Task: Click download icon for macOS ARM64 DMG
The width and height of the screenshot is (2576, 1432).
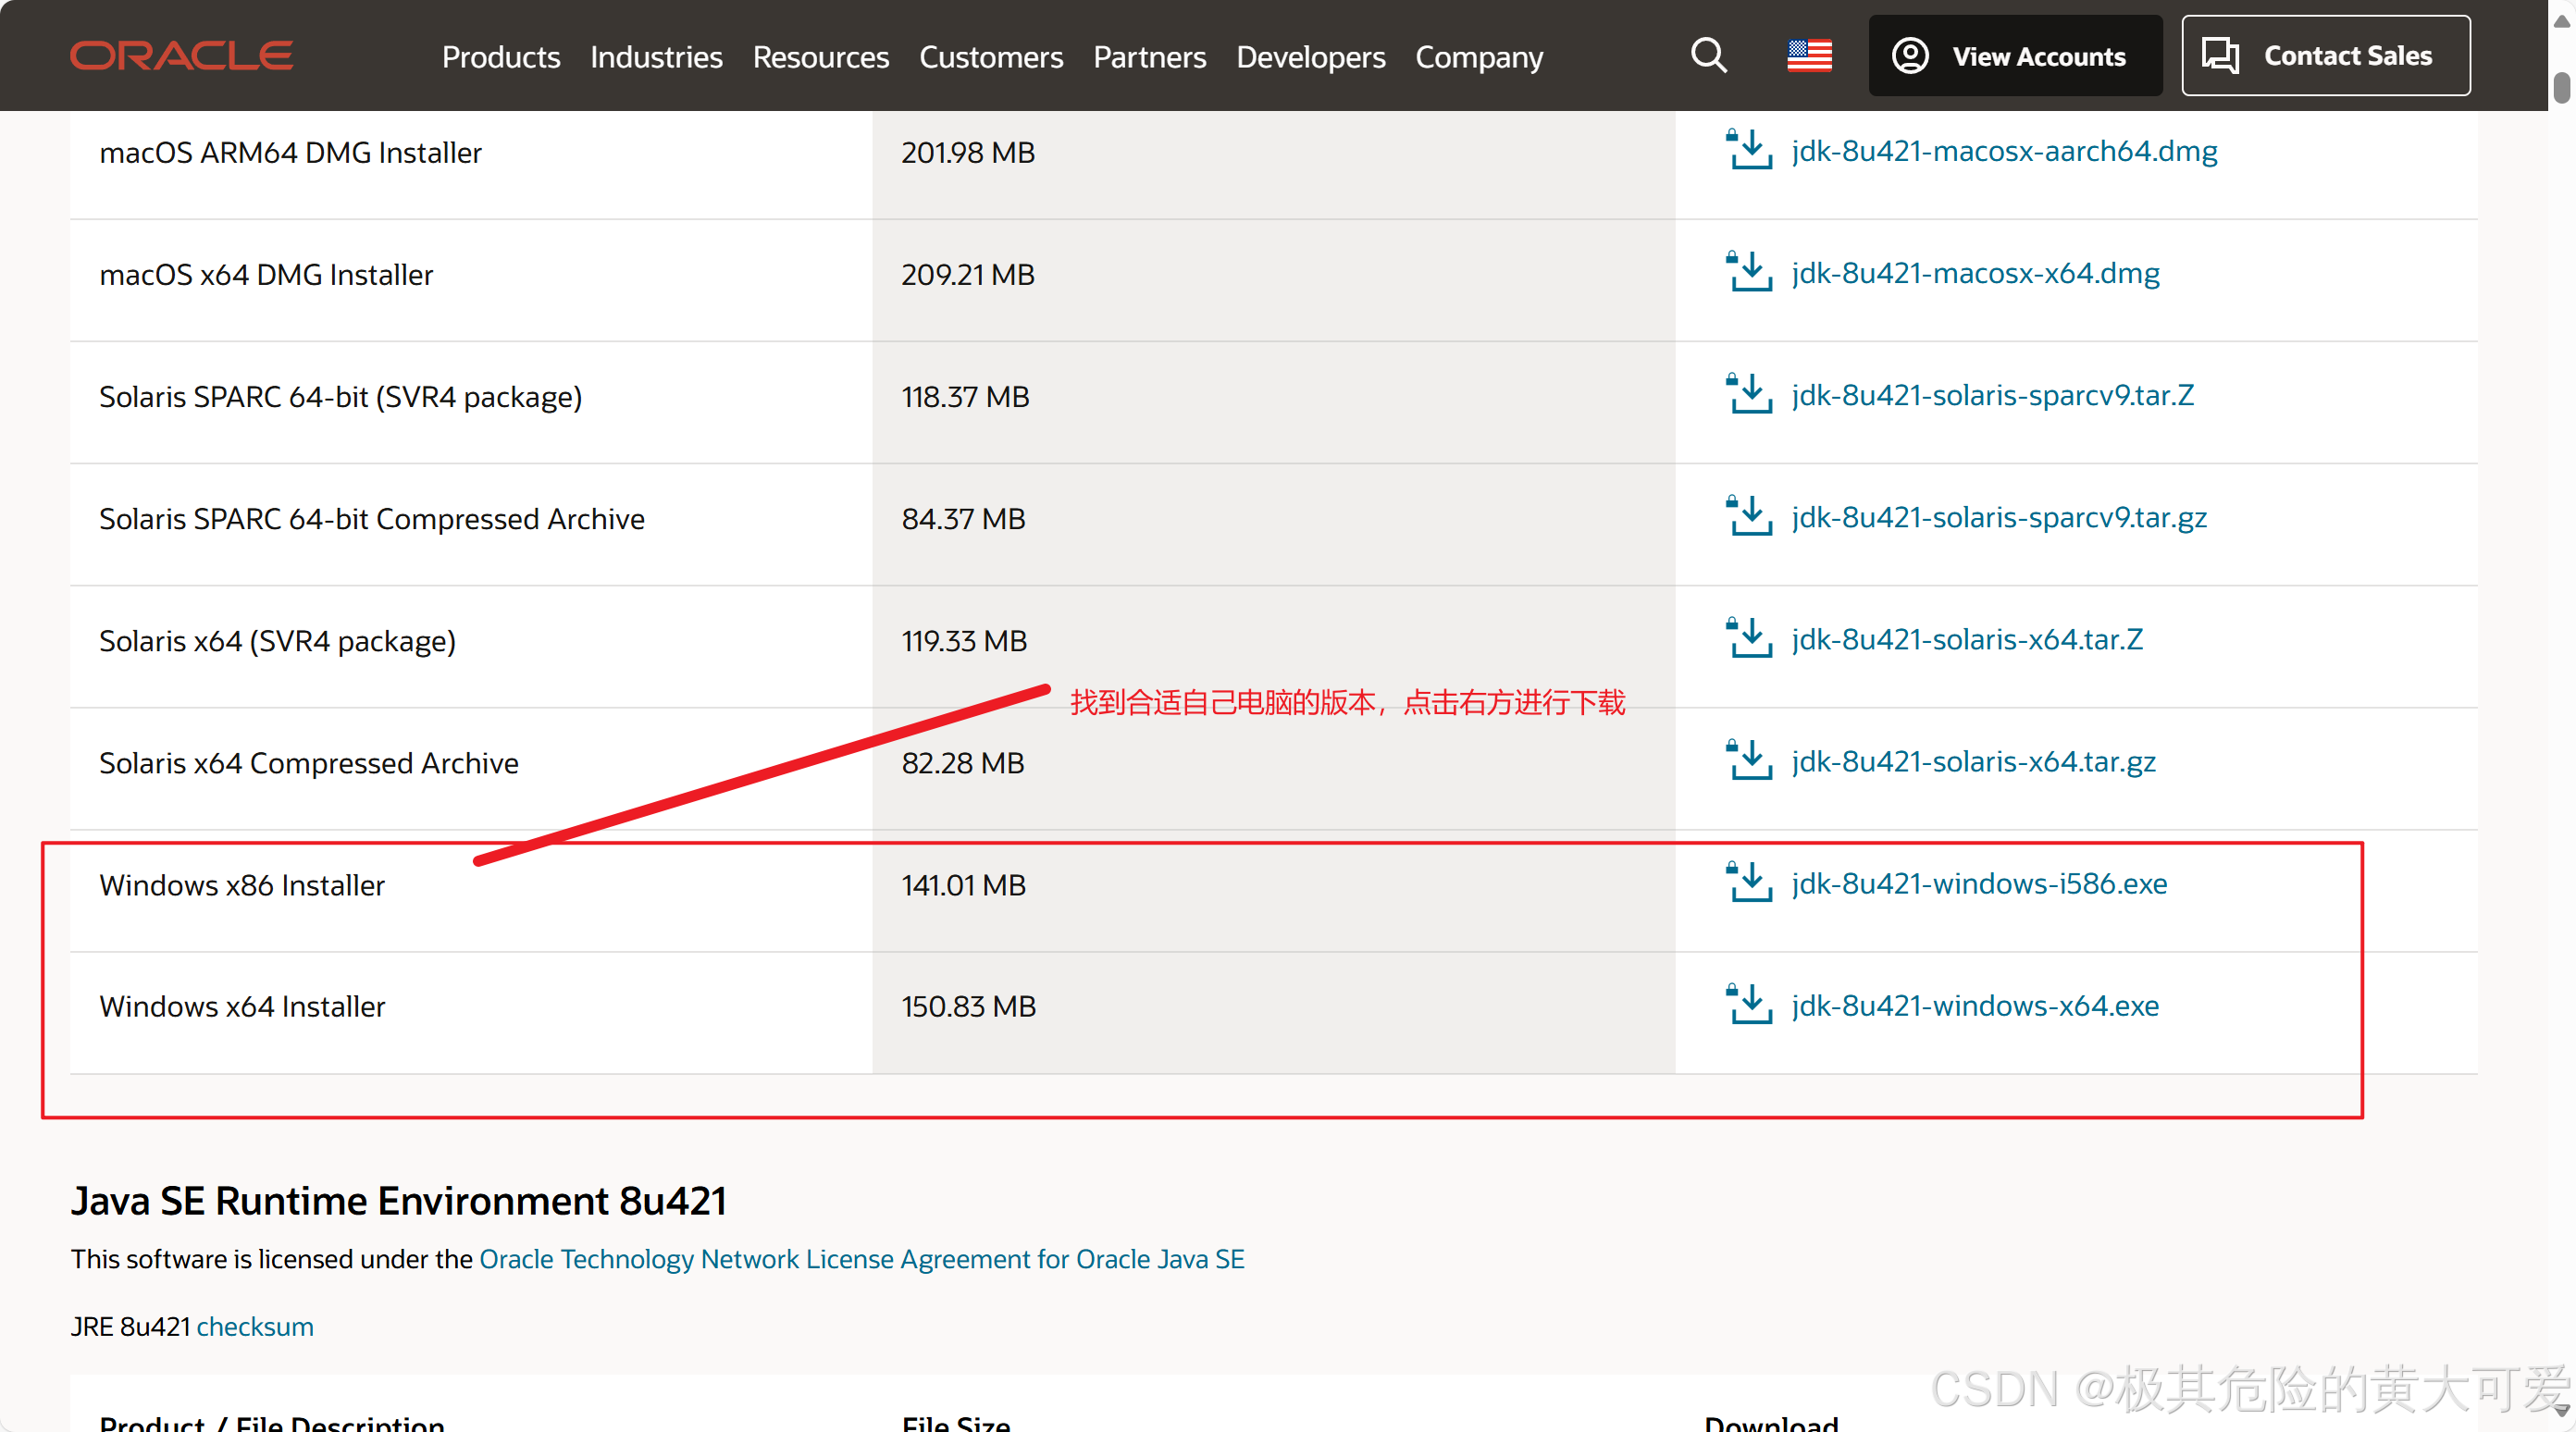Action: (1748, 151)
